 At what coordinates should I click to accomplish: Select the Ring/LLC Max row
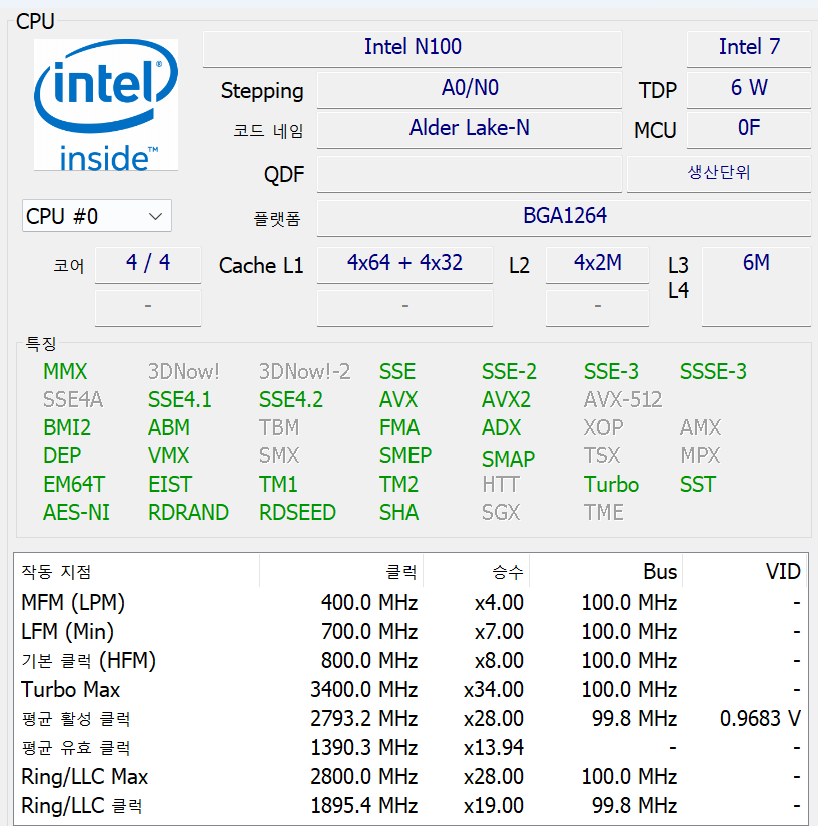[410, 776]
